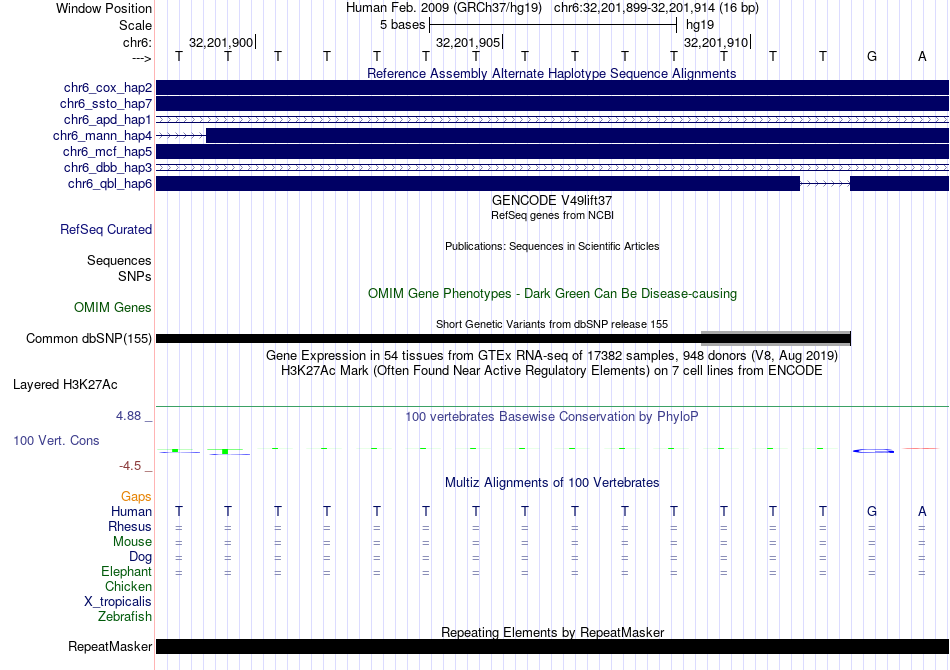The width and height of the screenshot is (950, 670).
Task: Click the chr6_ssto_hap7 alignment bar
Action: tap(552, 104)
